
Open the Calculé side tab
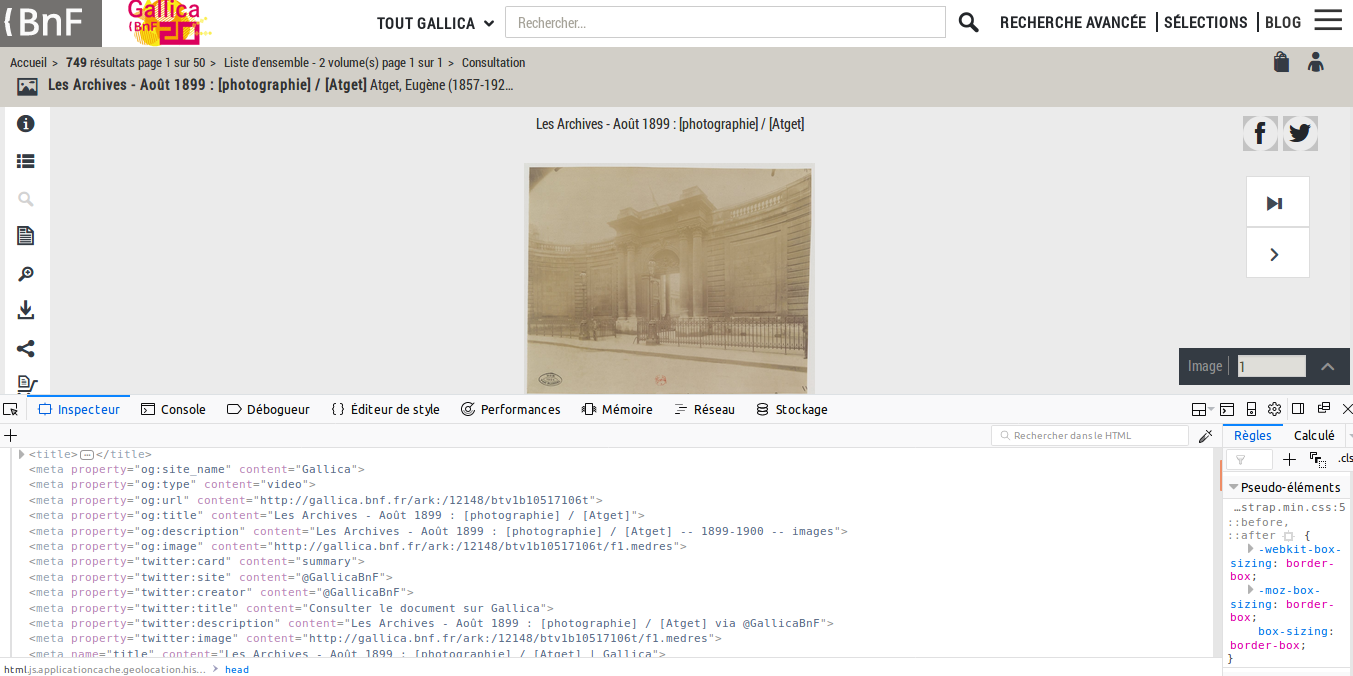pyautogui.click(x=1314, y=435)
